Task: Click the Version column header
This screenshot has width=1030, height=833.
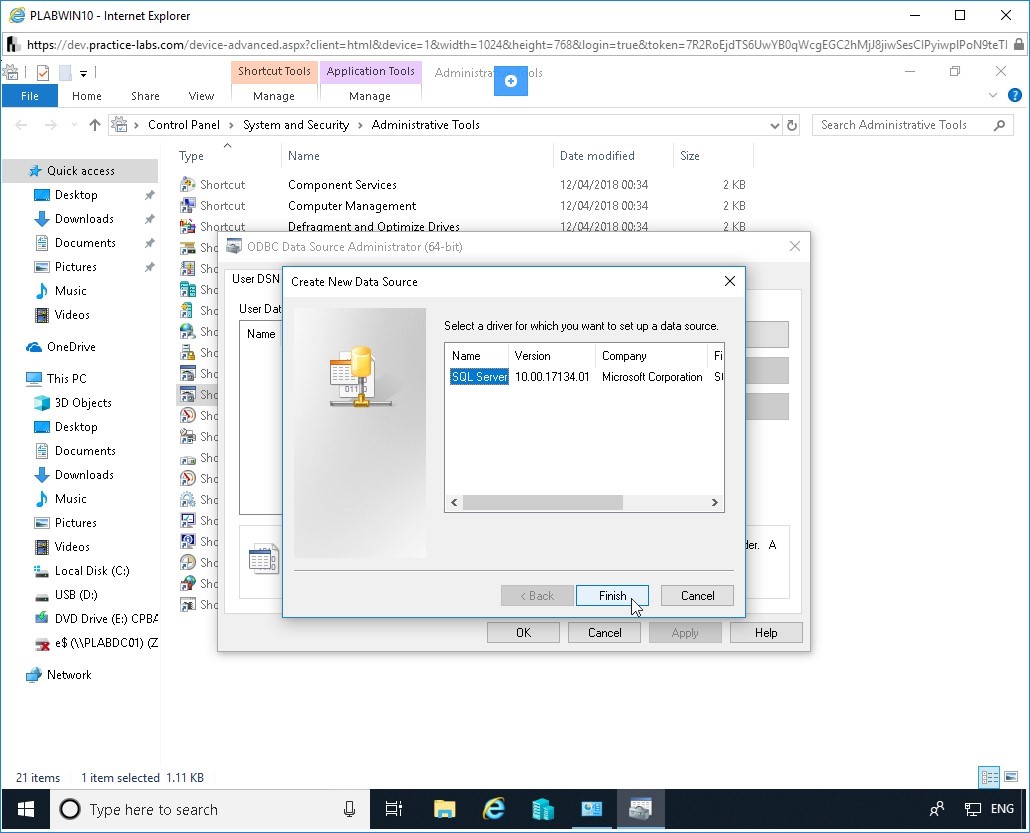Action: pyautogui.click(x=551, y=356)
